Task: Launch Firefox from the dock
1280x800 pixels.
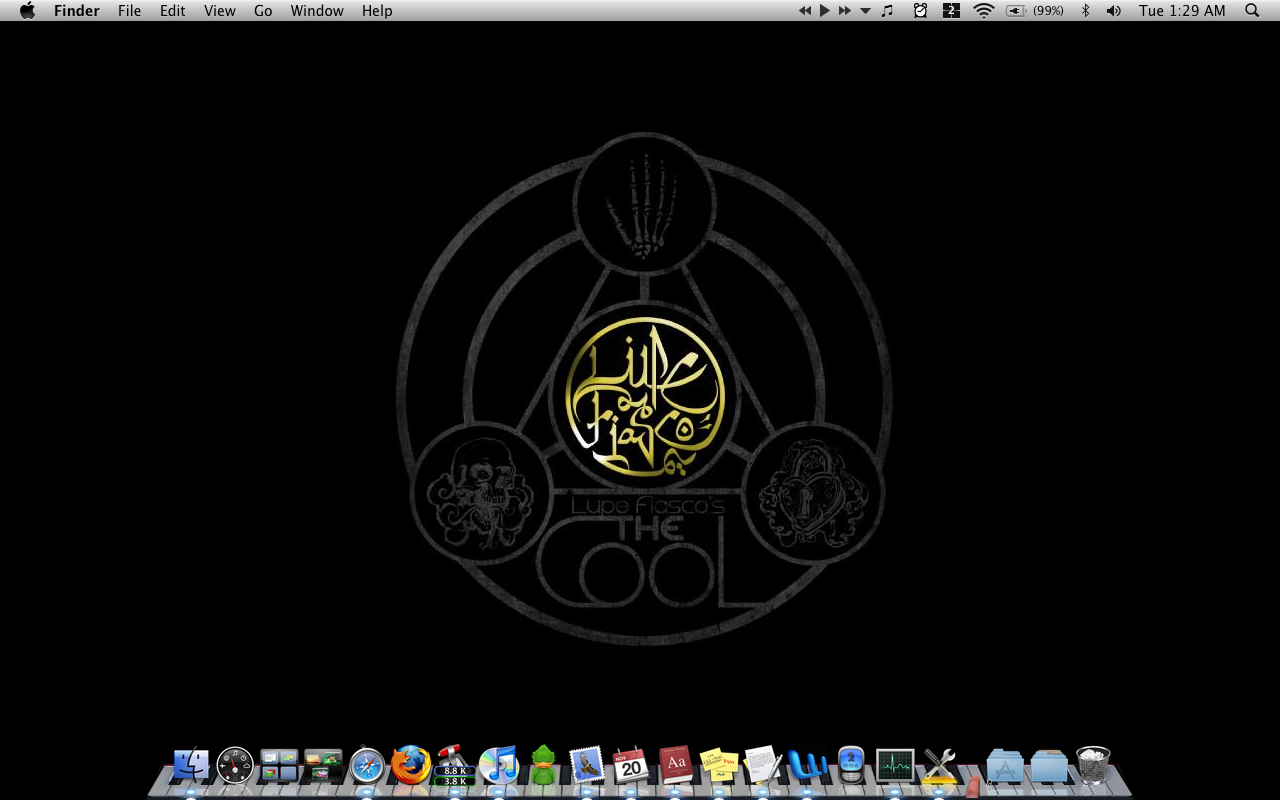Action: (410, 766)
